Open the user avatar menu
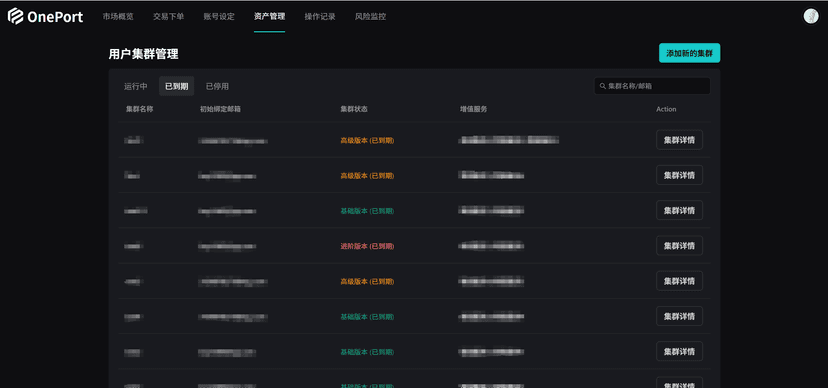 point(811,16)
